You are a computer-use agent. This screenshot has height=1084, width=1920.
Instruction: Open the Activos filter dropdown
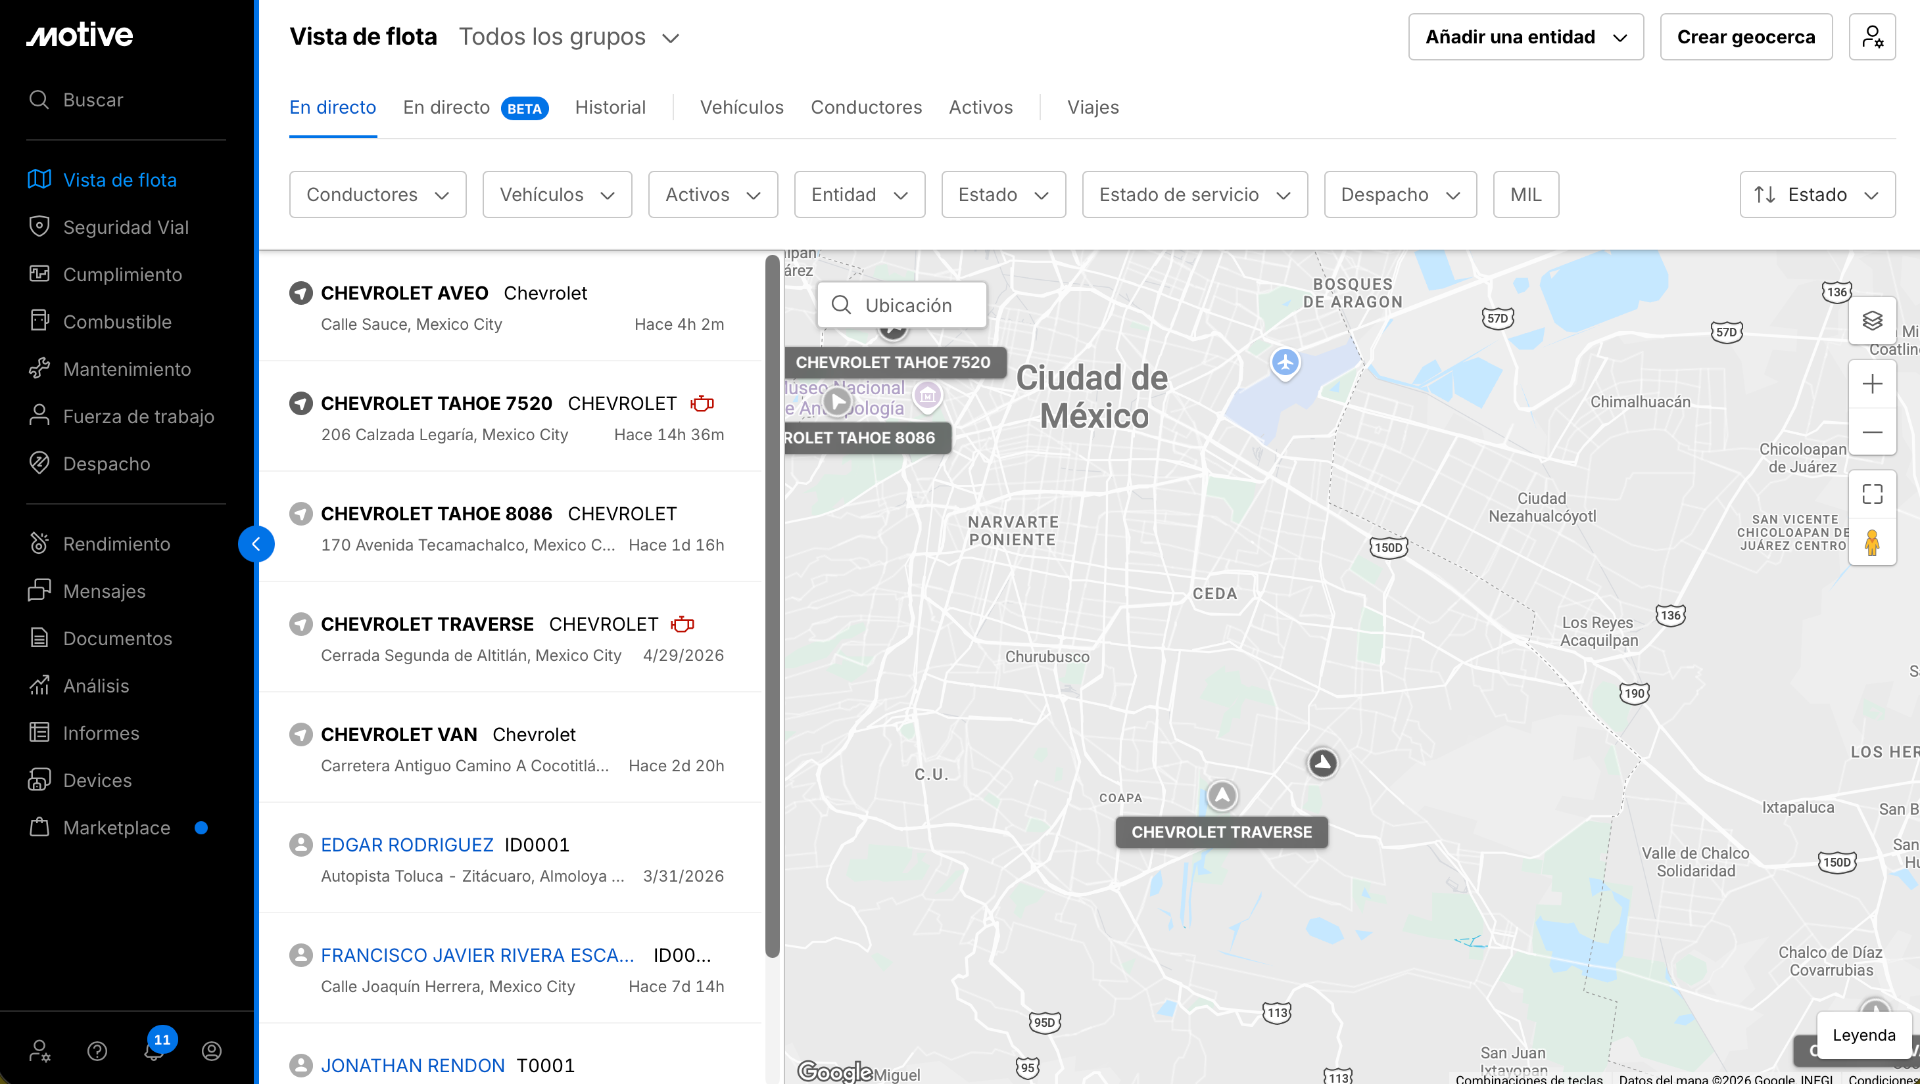click(713, 195)
